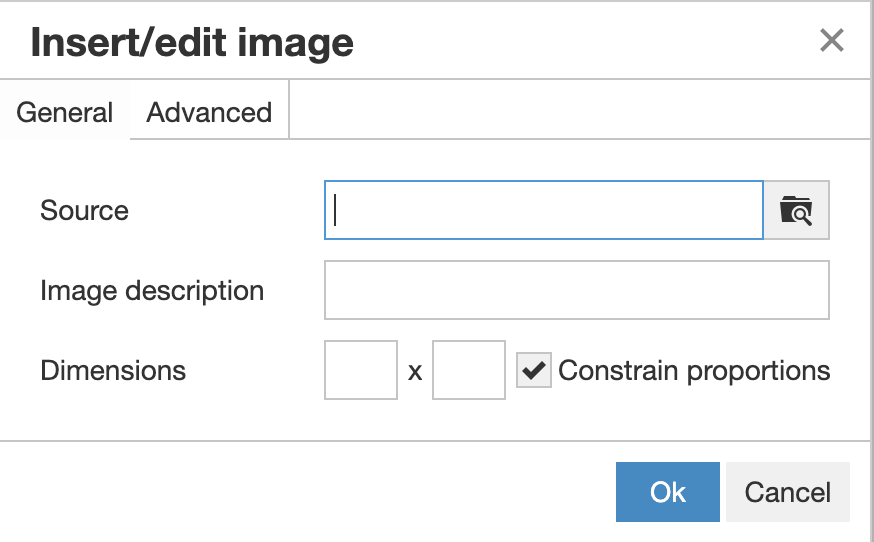The image size is (874, 542).
Task: Click the blank footer area left of Ok
Action: coord(308,492)
